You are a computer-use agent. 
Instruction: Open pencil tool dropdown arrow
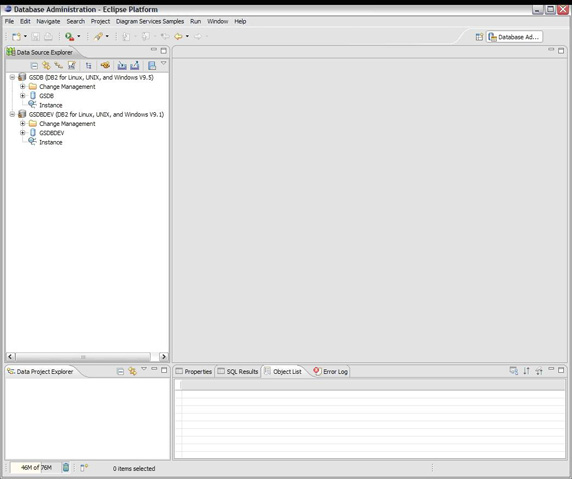tap(107, 36)
